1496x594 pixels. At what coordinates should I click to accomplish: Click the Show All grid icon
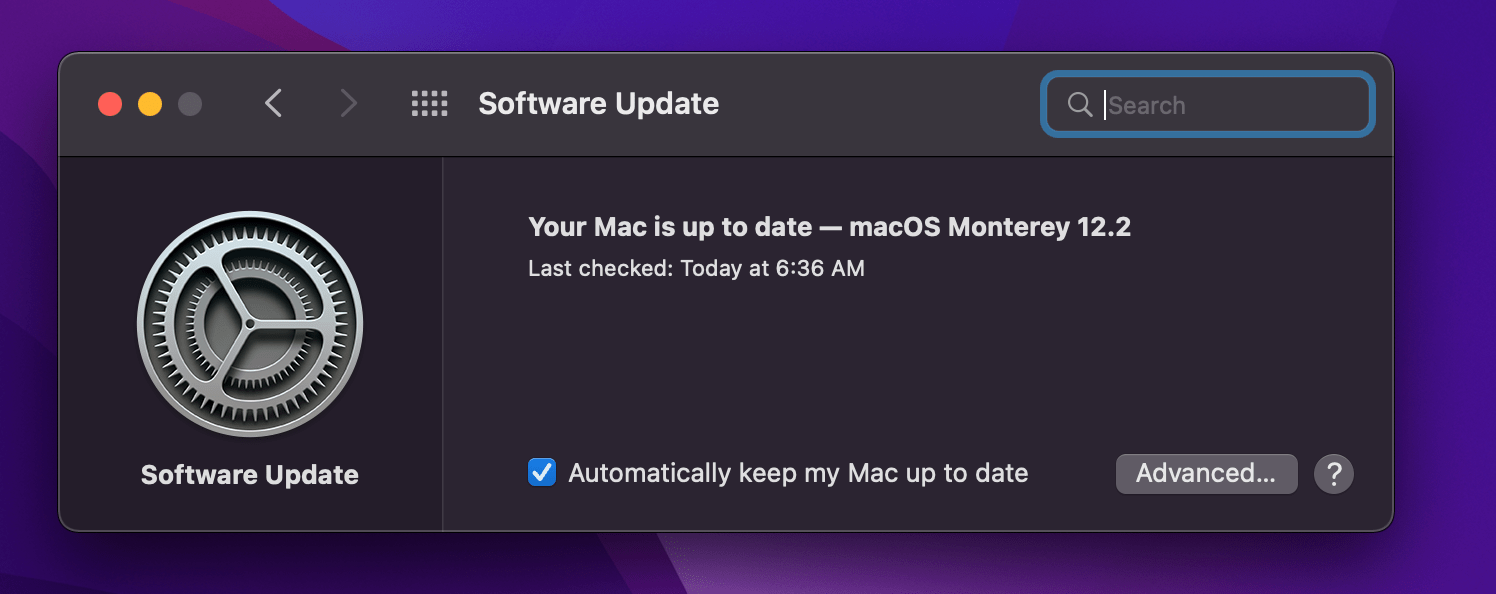pyautogui.click(x=430, y=103)
